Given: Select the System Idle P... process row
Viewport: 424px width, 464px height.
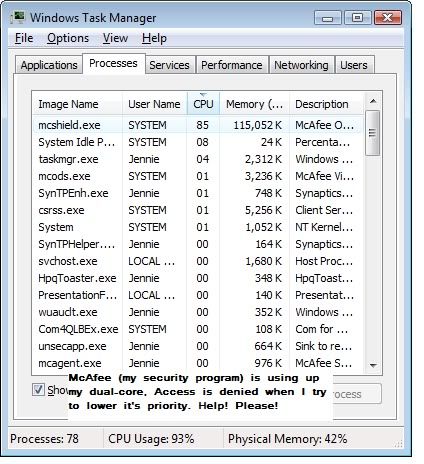Looking at the screenshot, I should pyautogui.click(x=198, y=142).
